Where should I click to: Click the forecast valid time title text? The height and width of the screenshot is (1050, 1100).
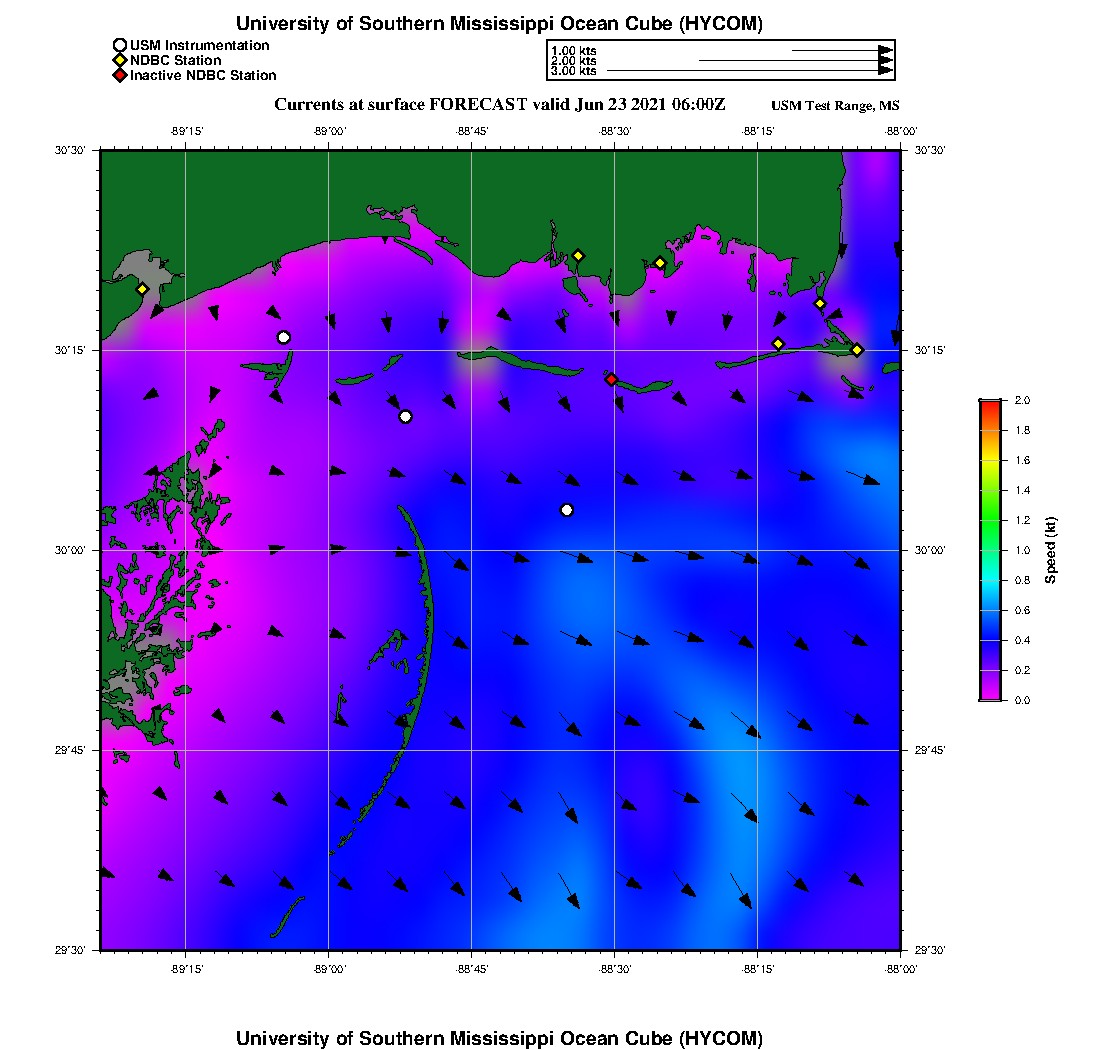[x=499, y=105]
